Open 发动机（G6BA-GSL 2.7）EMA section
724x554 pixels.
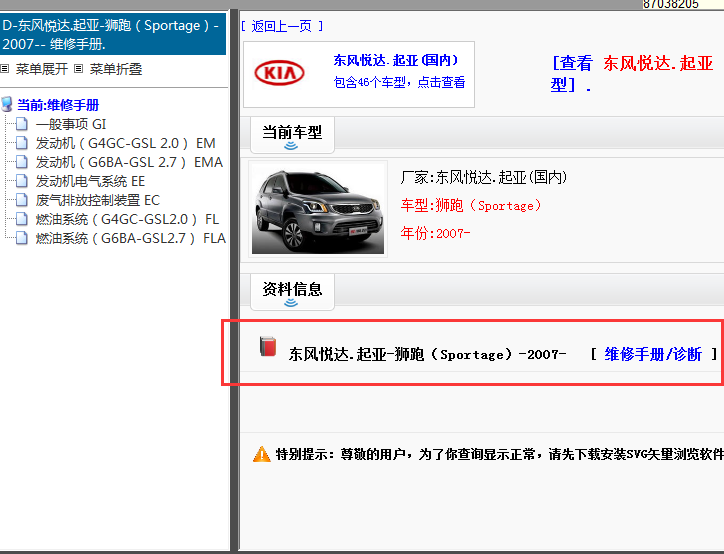click(x=129, y=162)
